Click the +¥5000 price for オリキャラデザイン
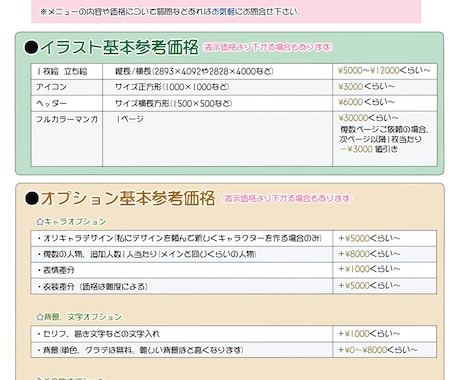Image resolution: width=460 pixels, height=380 pixels. 369,238
